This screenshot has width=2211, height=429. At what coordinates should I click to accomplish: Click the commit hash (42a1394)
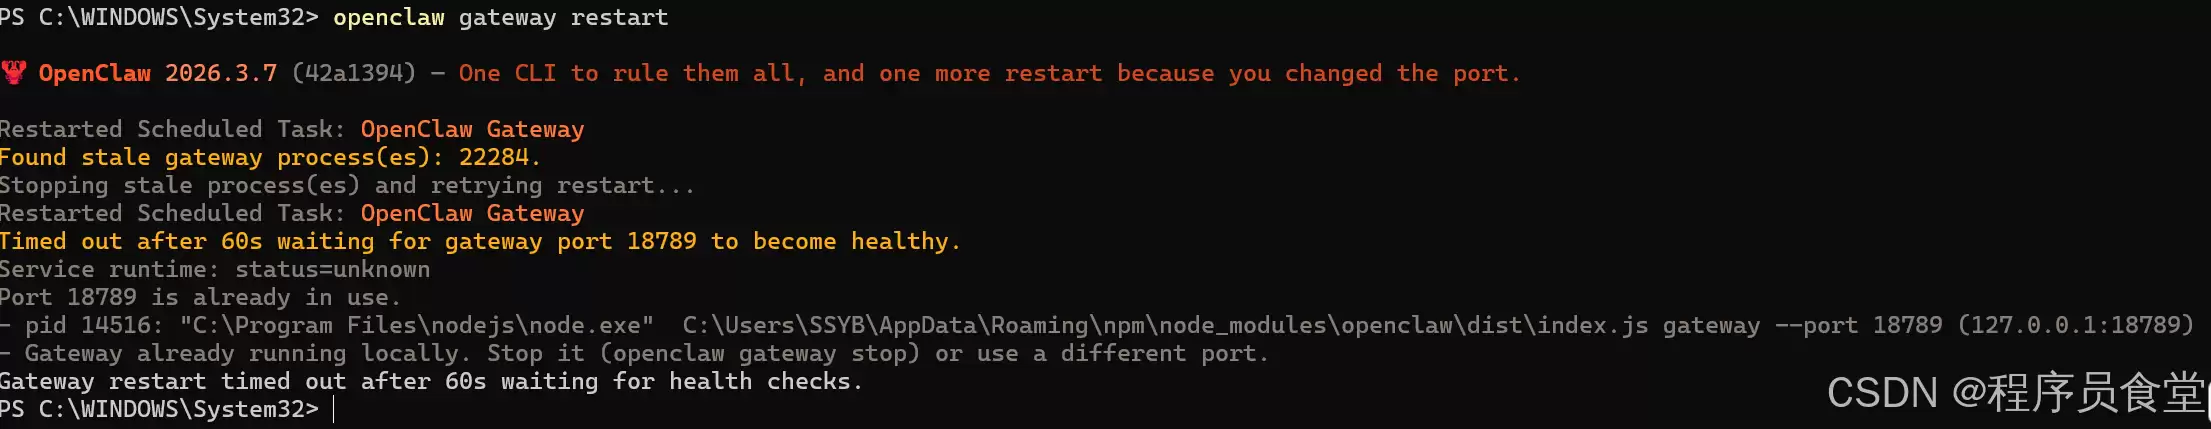coord(354,73)
